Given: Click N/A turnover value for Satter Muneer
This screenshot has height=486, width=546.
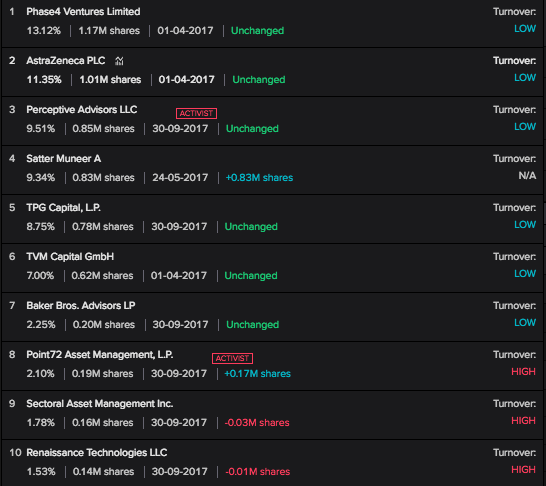Looking at the screenshot, I should [527, 175].
